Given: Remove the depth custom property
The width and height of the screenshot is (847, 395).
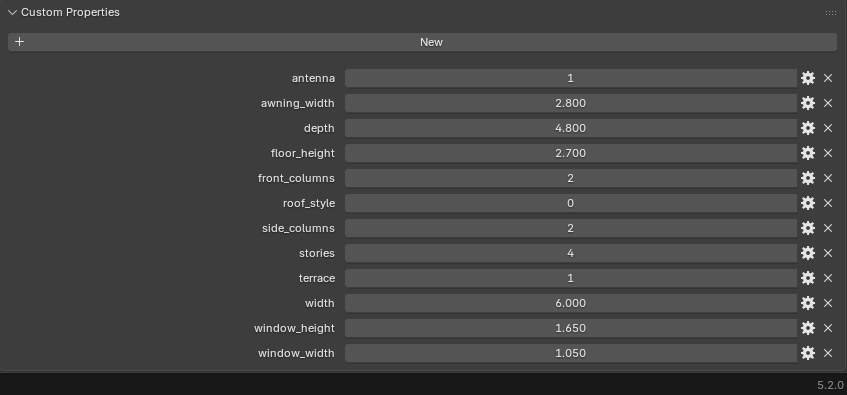Looking at the screenshot, I should (828, 128).
